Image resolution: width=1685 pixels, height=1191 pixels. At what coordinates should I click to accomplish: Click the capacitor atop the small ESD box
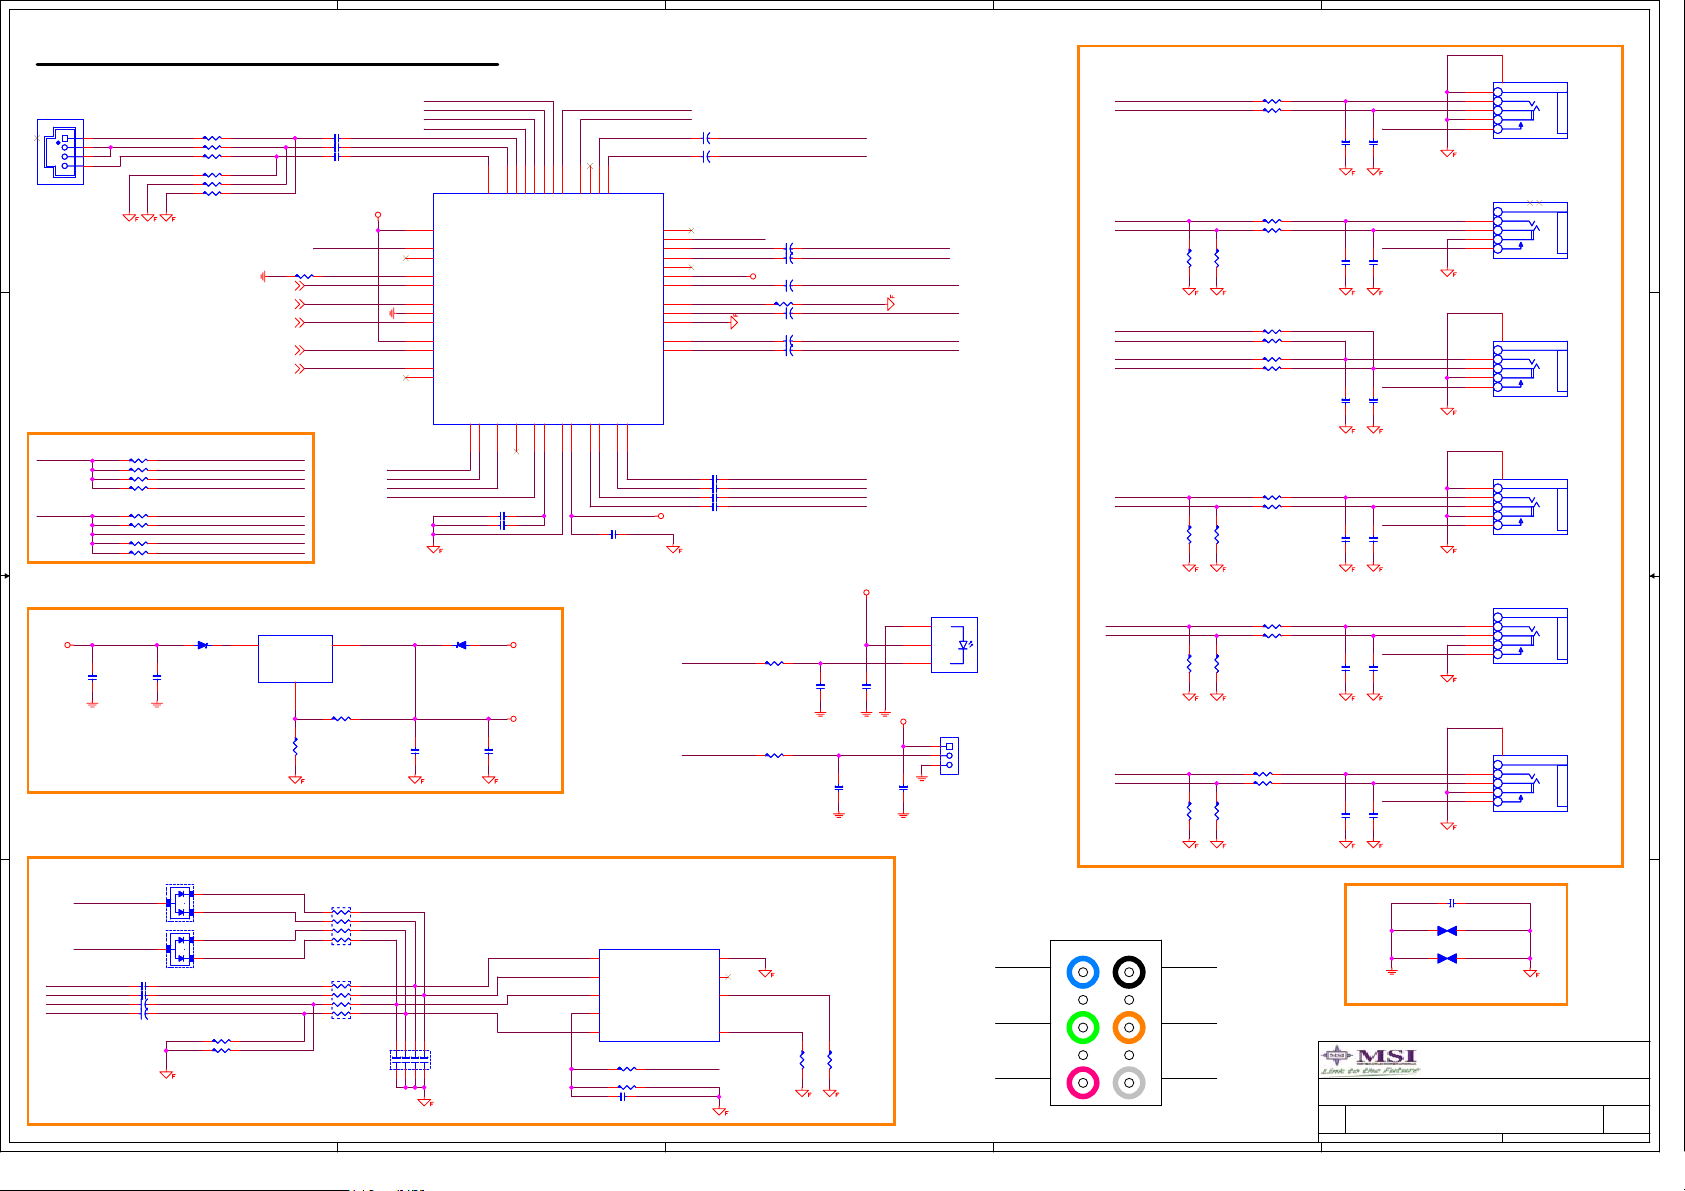pyautogui.click(x=1451, y=903)
